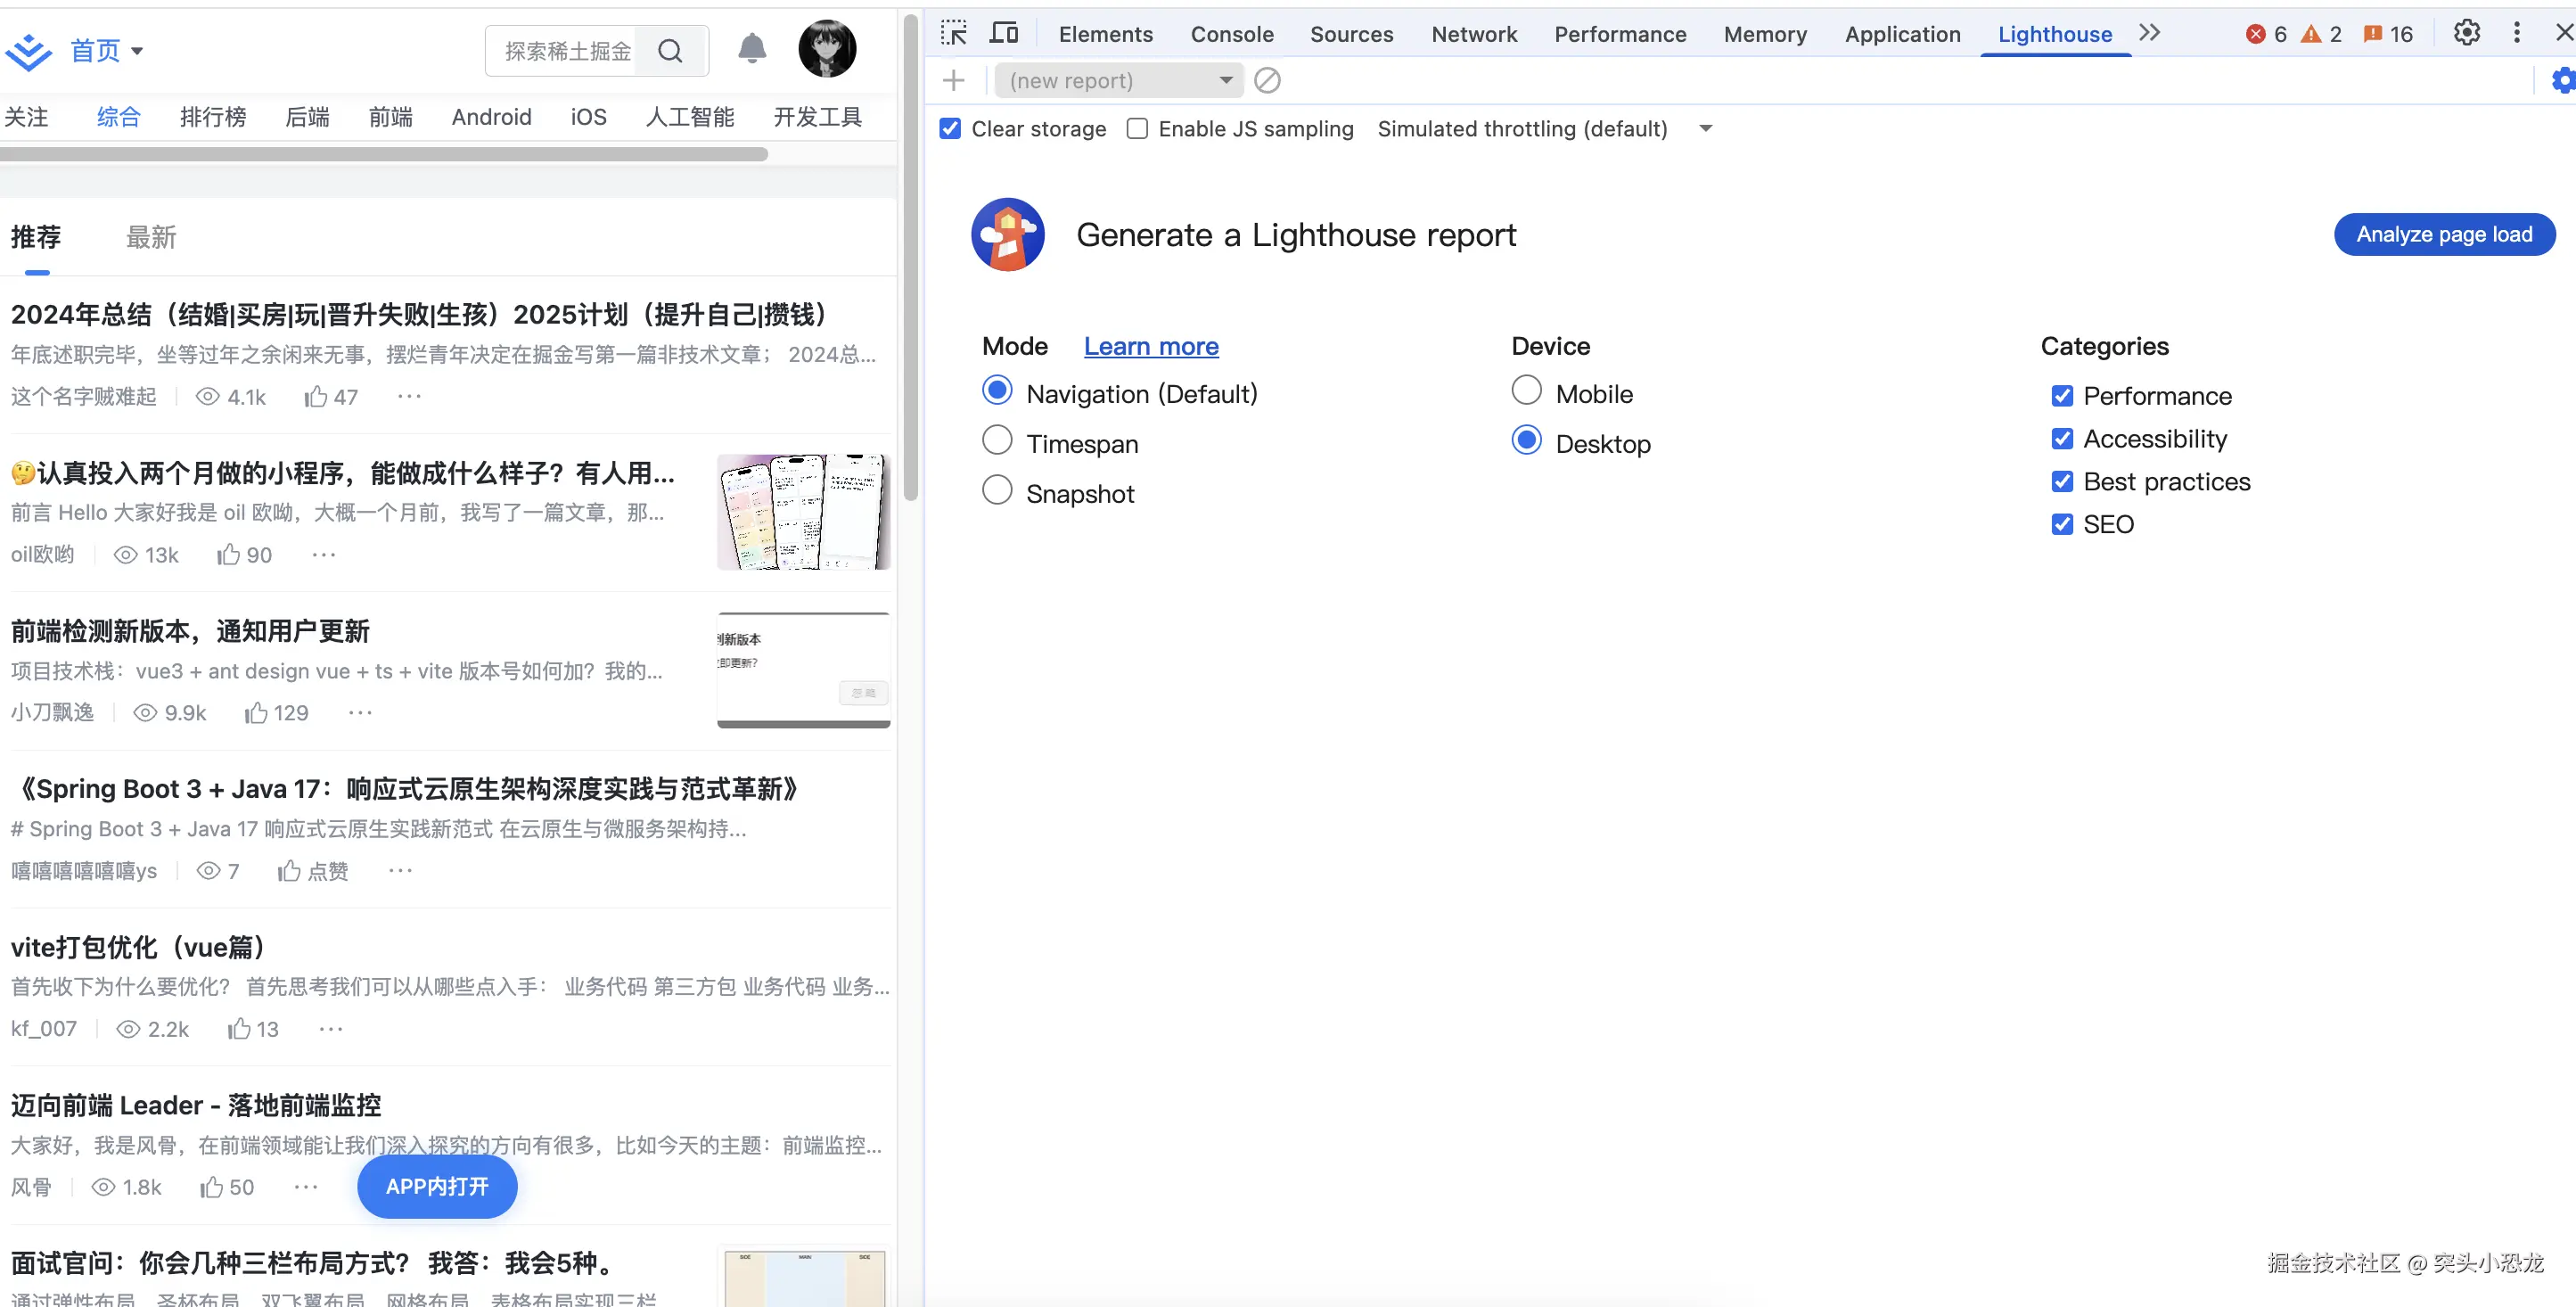The width and height of the screenshot is (2576, 1307).
Task: Open DevTools settings gear icon
Action: pyautogui.click(x=2466, y=33)
